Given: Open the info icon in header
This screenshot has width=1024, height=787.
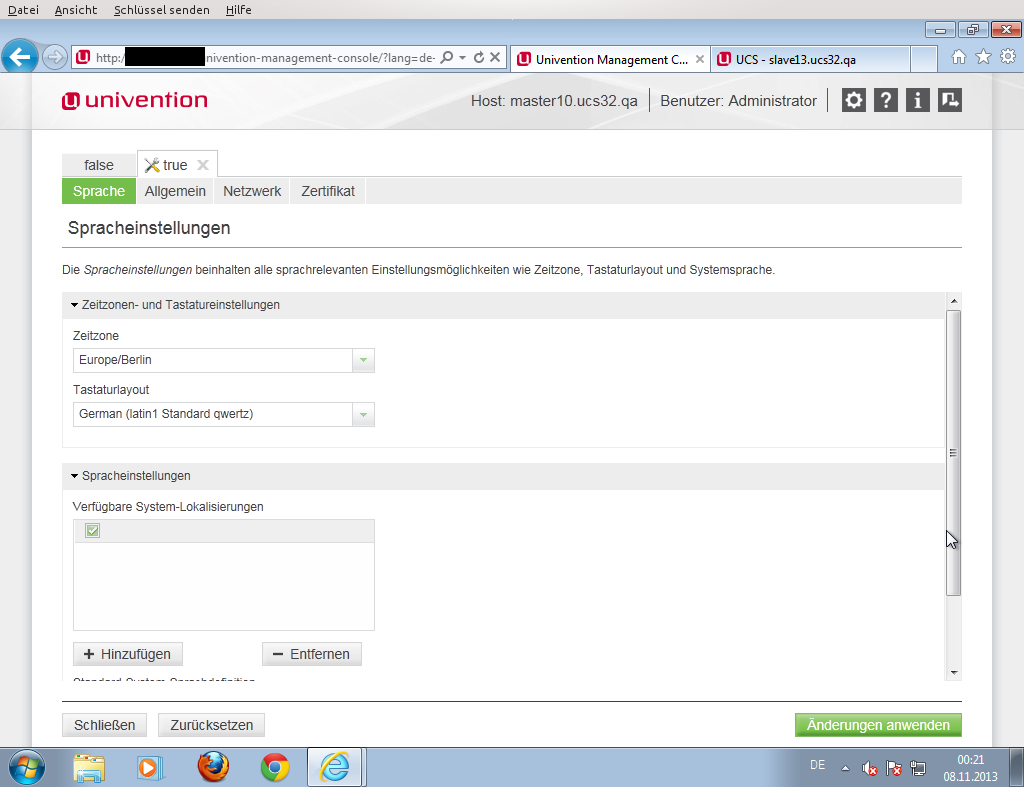Looking at the screenshot, I should coord(917,100).
